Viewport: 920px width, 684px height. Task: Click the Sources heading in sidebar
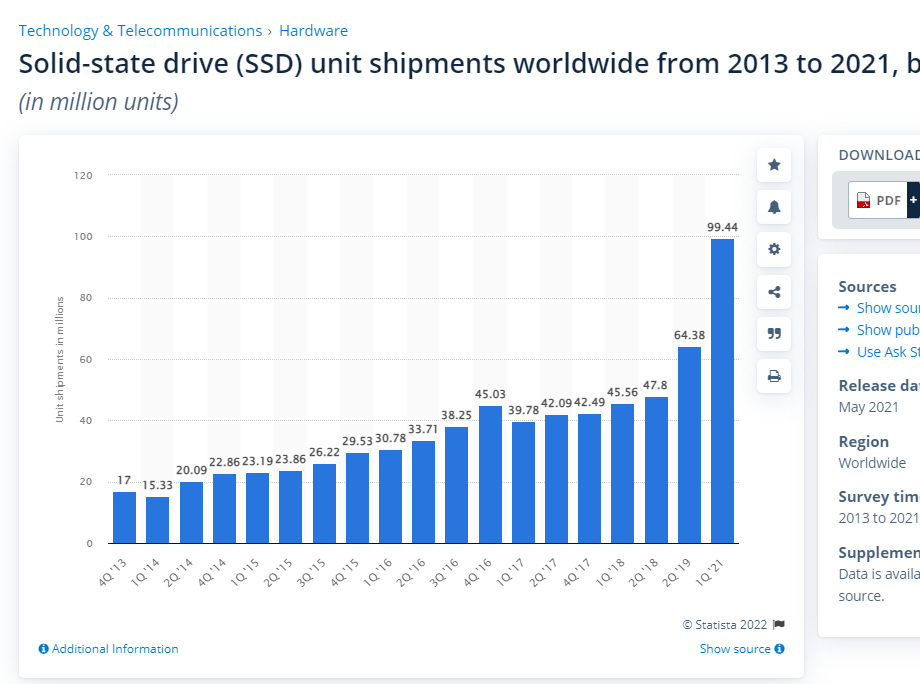(x=867, y=287)
